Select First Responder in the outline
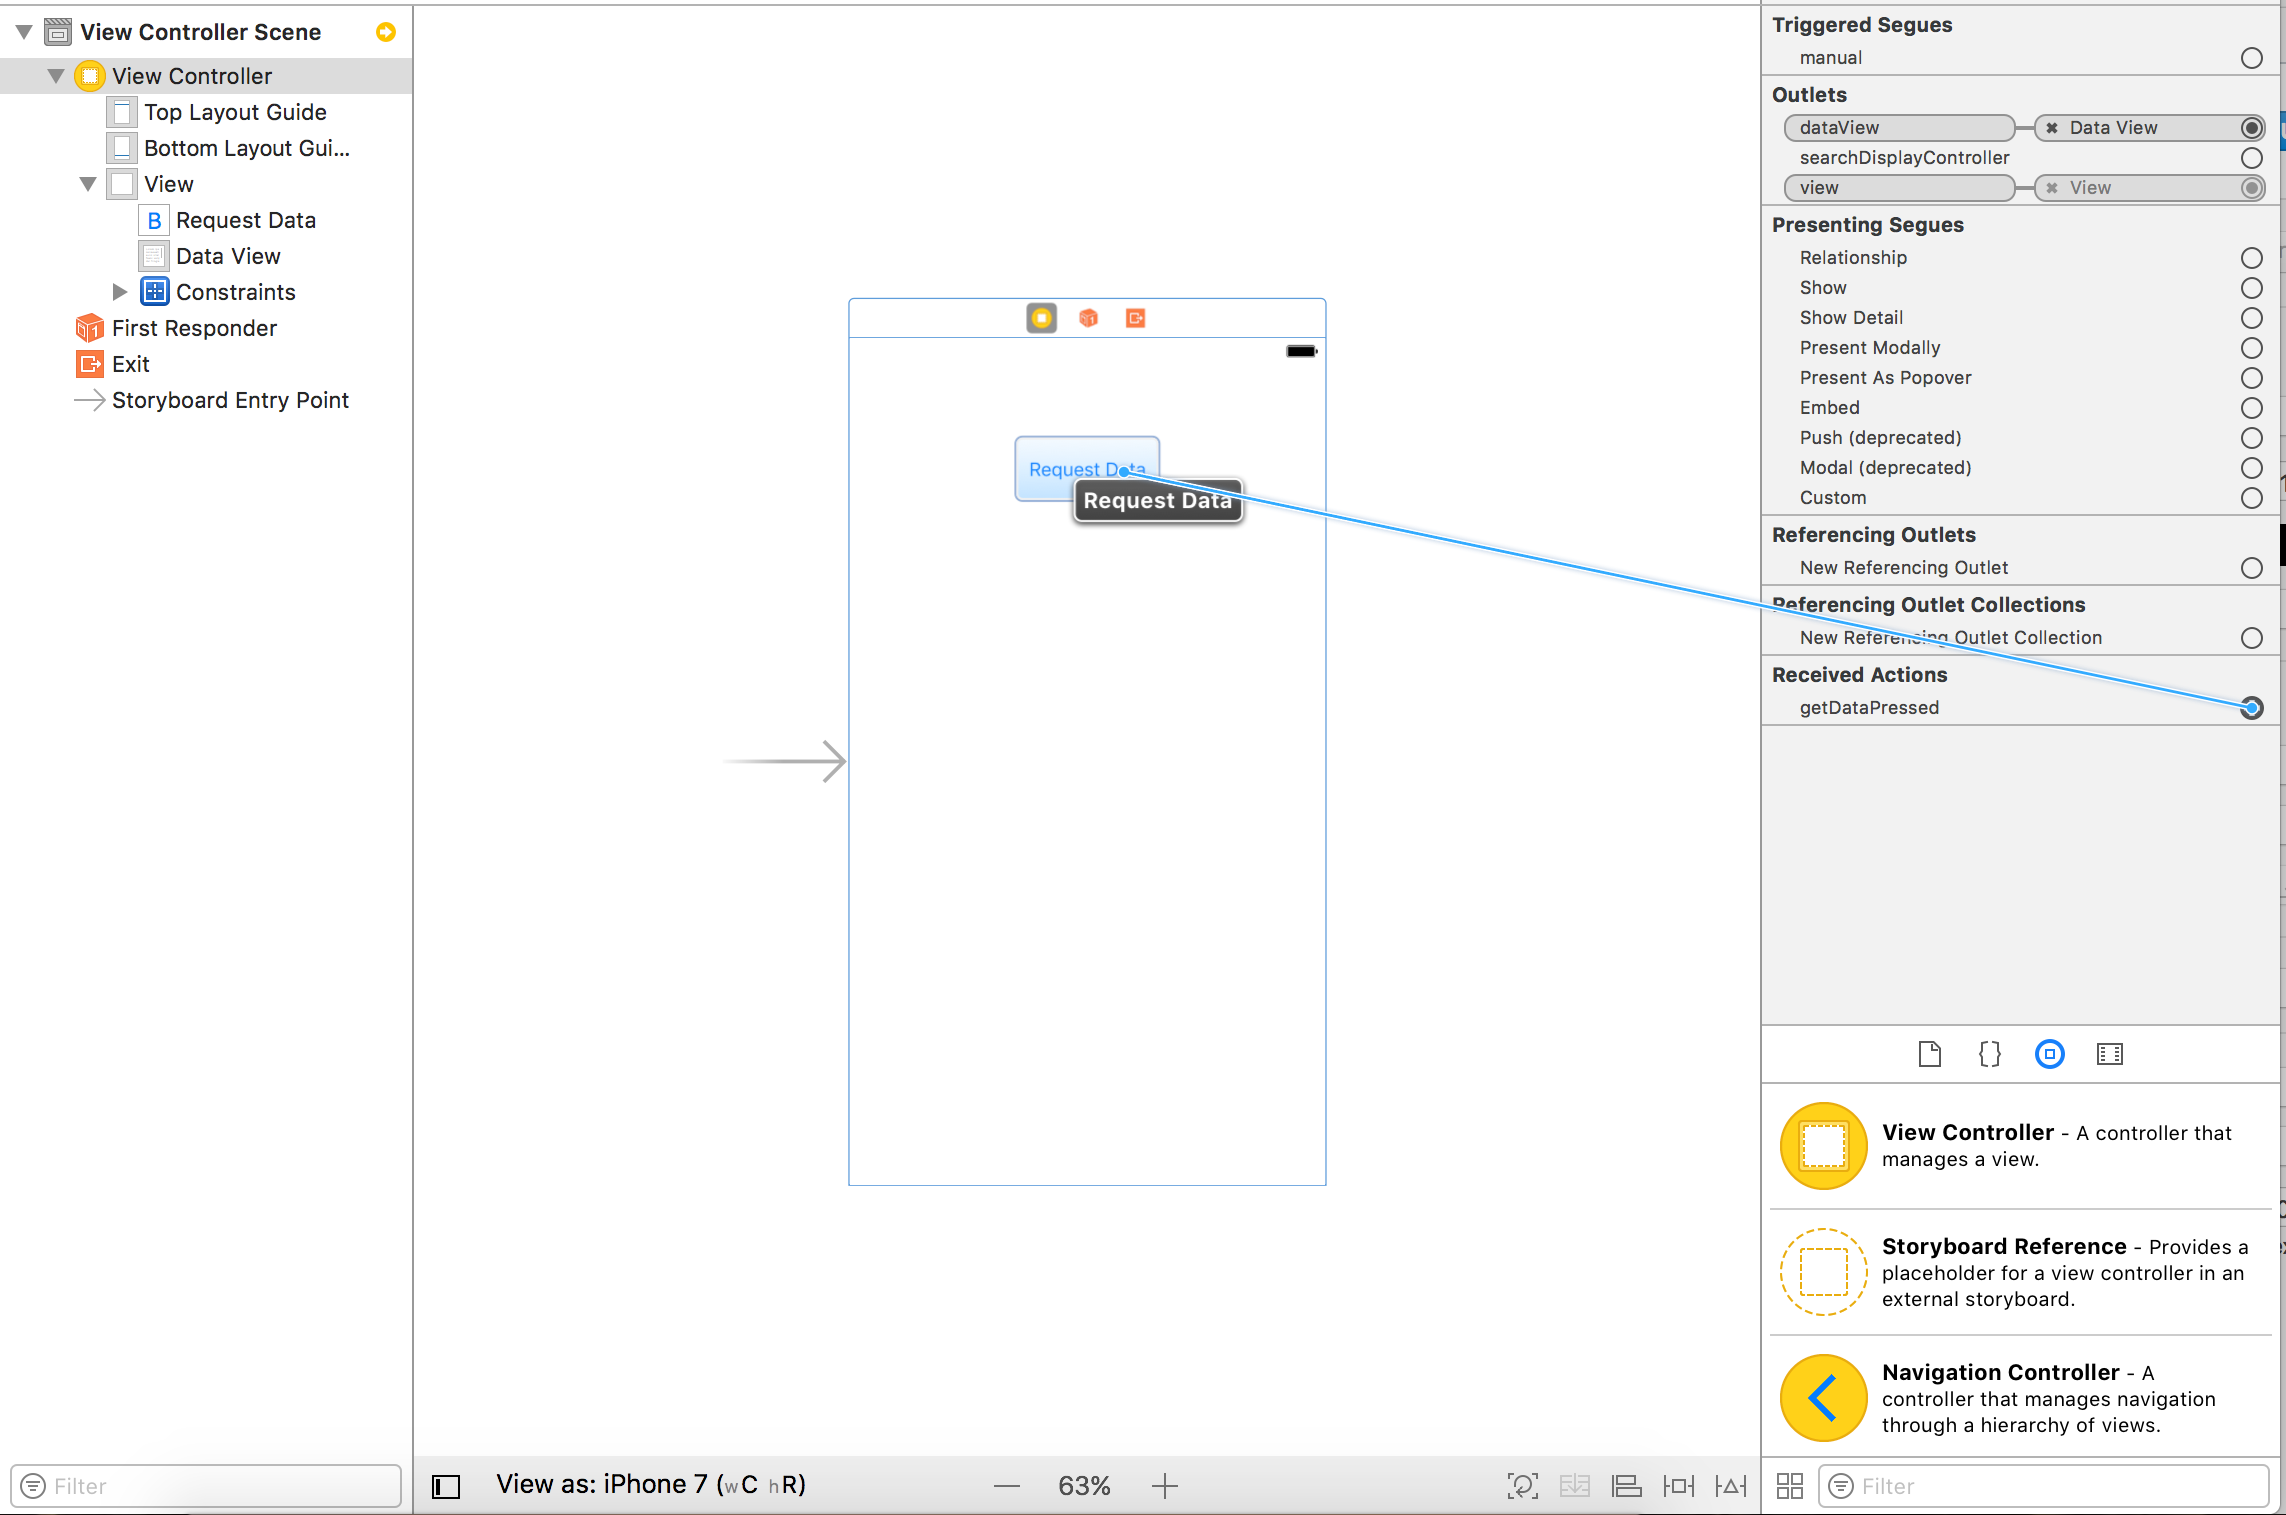Screen dimensions: 2286x1515 click(194, 328)
